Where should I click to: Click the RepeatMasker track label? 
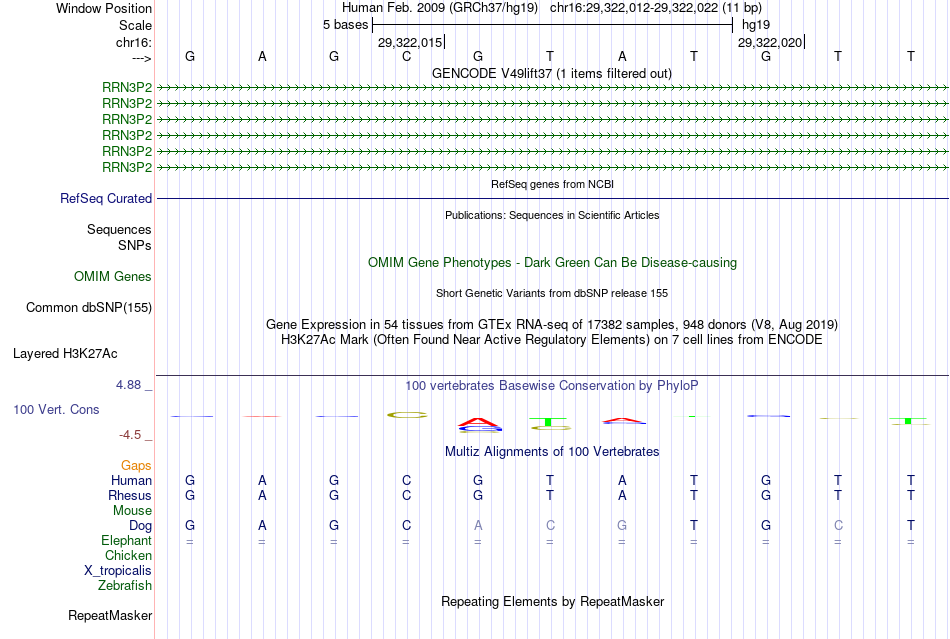click(110, 615)
